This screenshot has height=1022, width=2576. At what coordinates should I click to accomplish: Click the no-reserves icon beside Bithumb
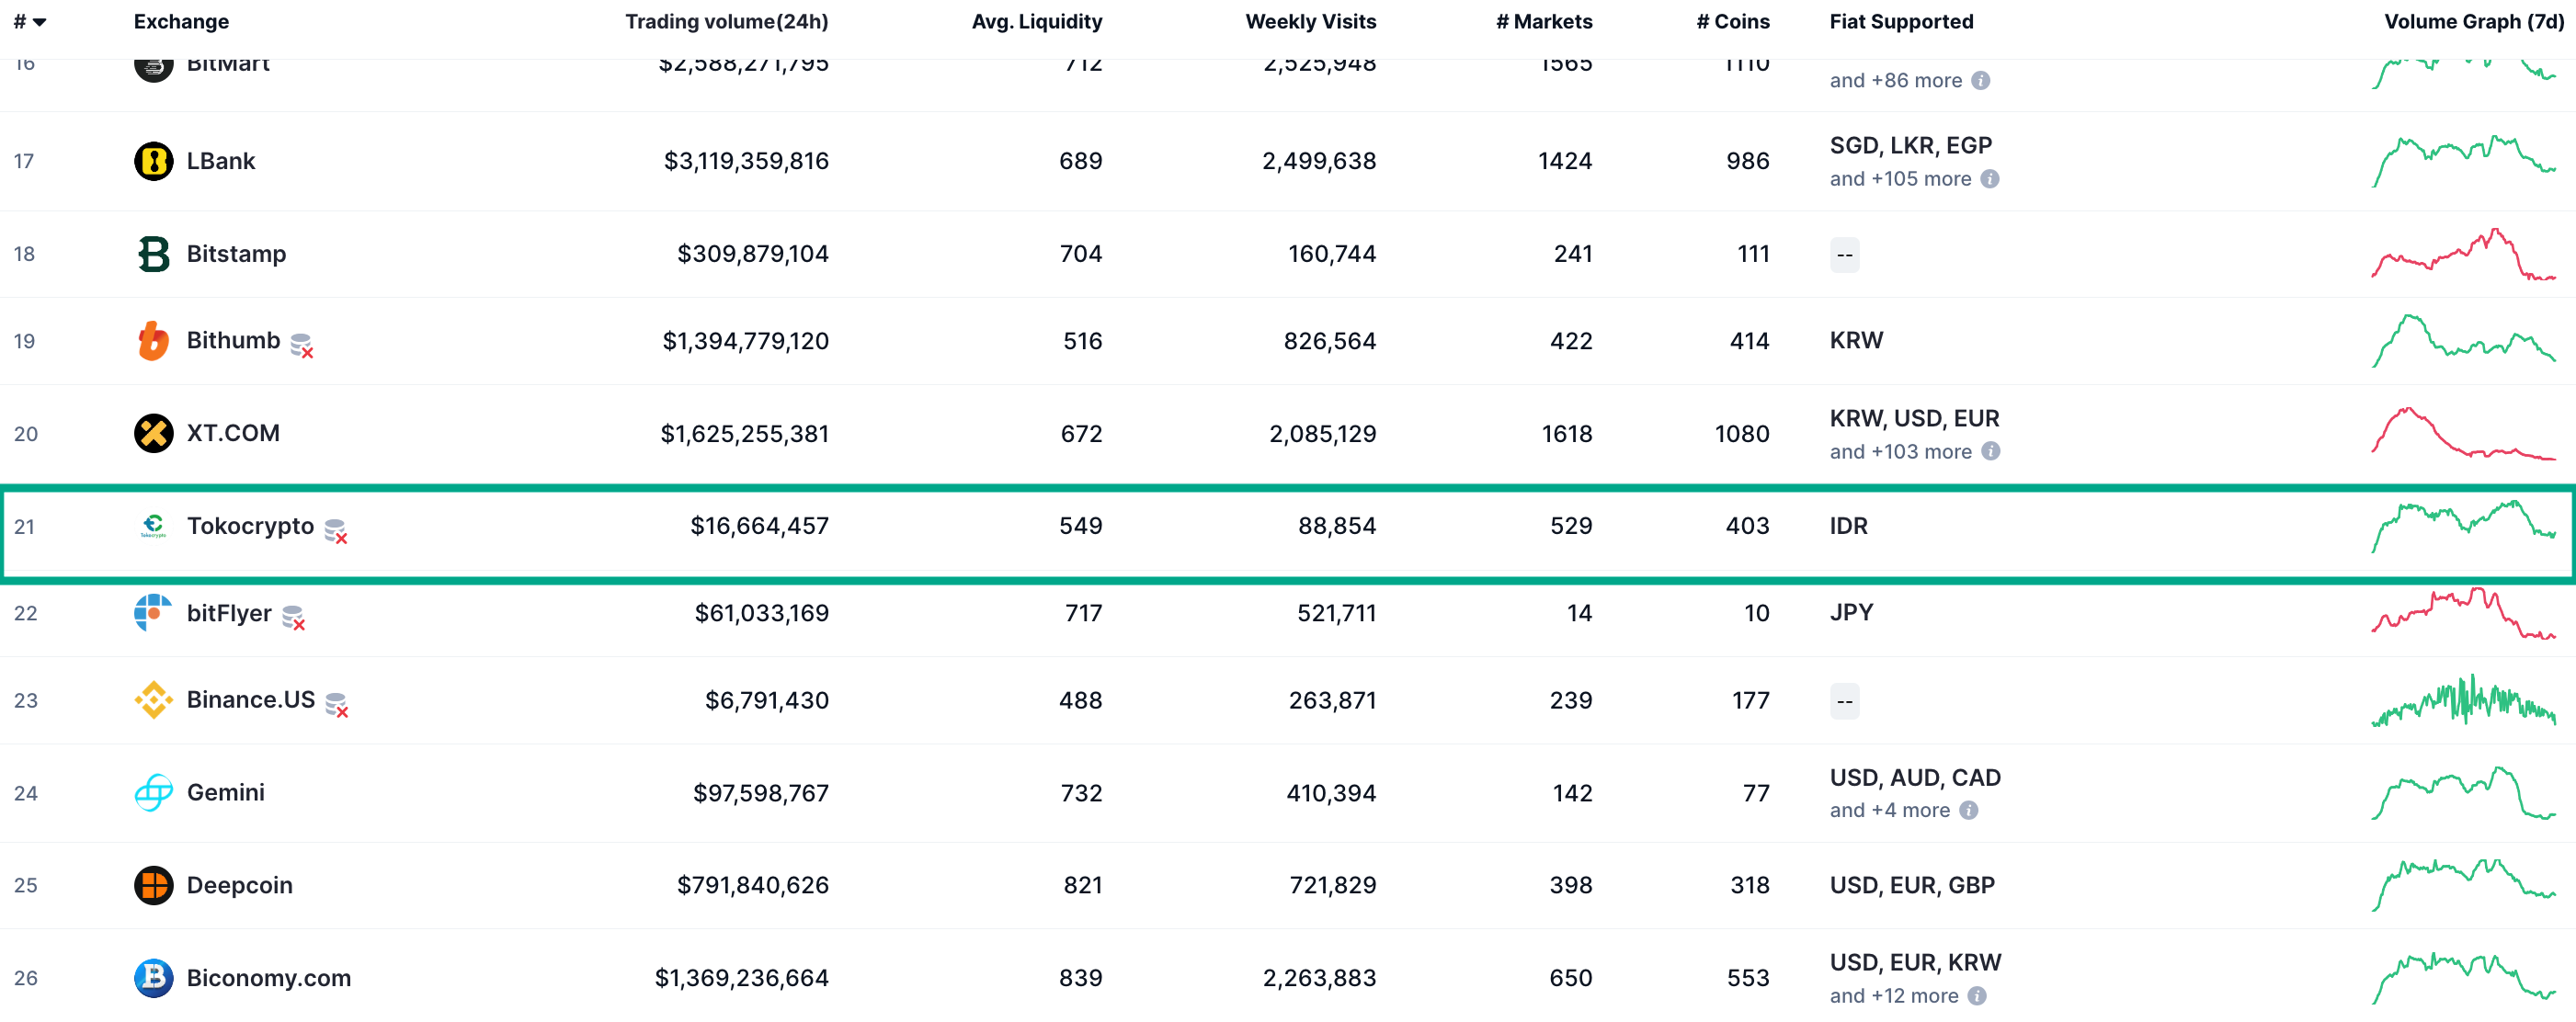click(x=302, y=345)
